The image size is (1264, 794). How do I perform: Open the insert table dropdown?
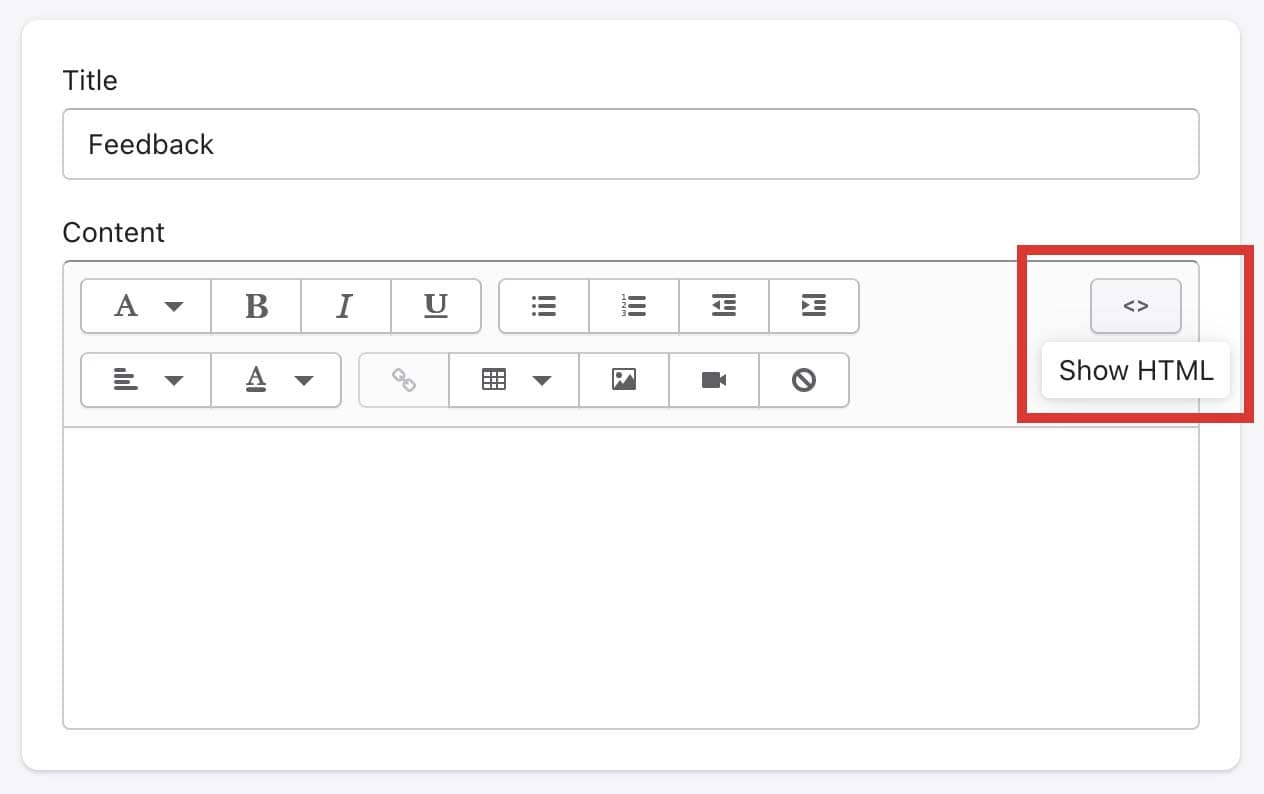[x=514, y=380]
